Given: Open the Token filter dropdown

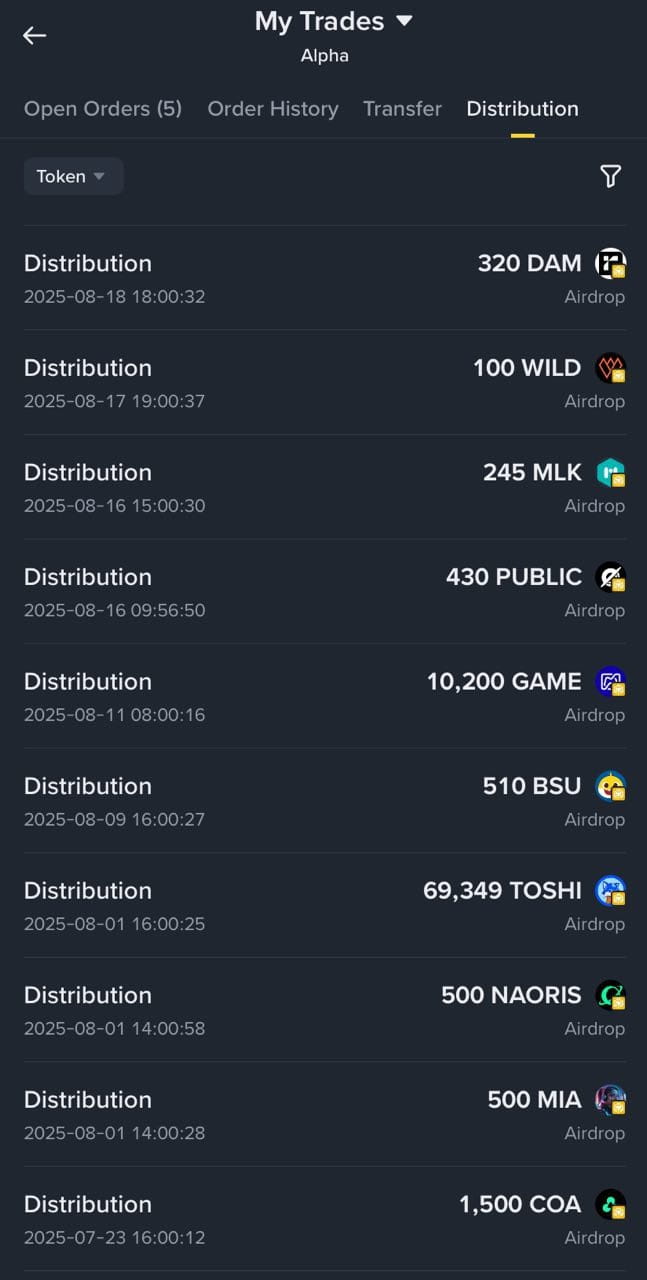Looking at the screenshot, I should 73,176.
